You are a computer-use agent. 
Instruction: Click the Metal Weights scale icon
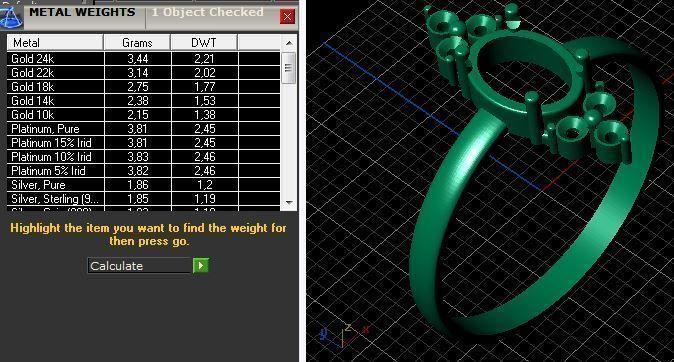click(x=11, y=17)
